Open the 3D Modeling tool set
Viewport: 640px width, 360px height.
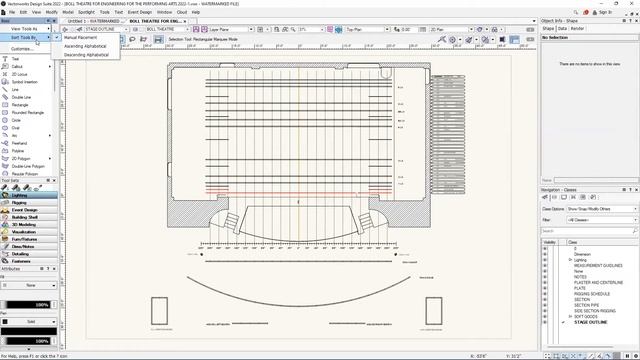pyautogui.click(x=29, y=224)
